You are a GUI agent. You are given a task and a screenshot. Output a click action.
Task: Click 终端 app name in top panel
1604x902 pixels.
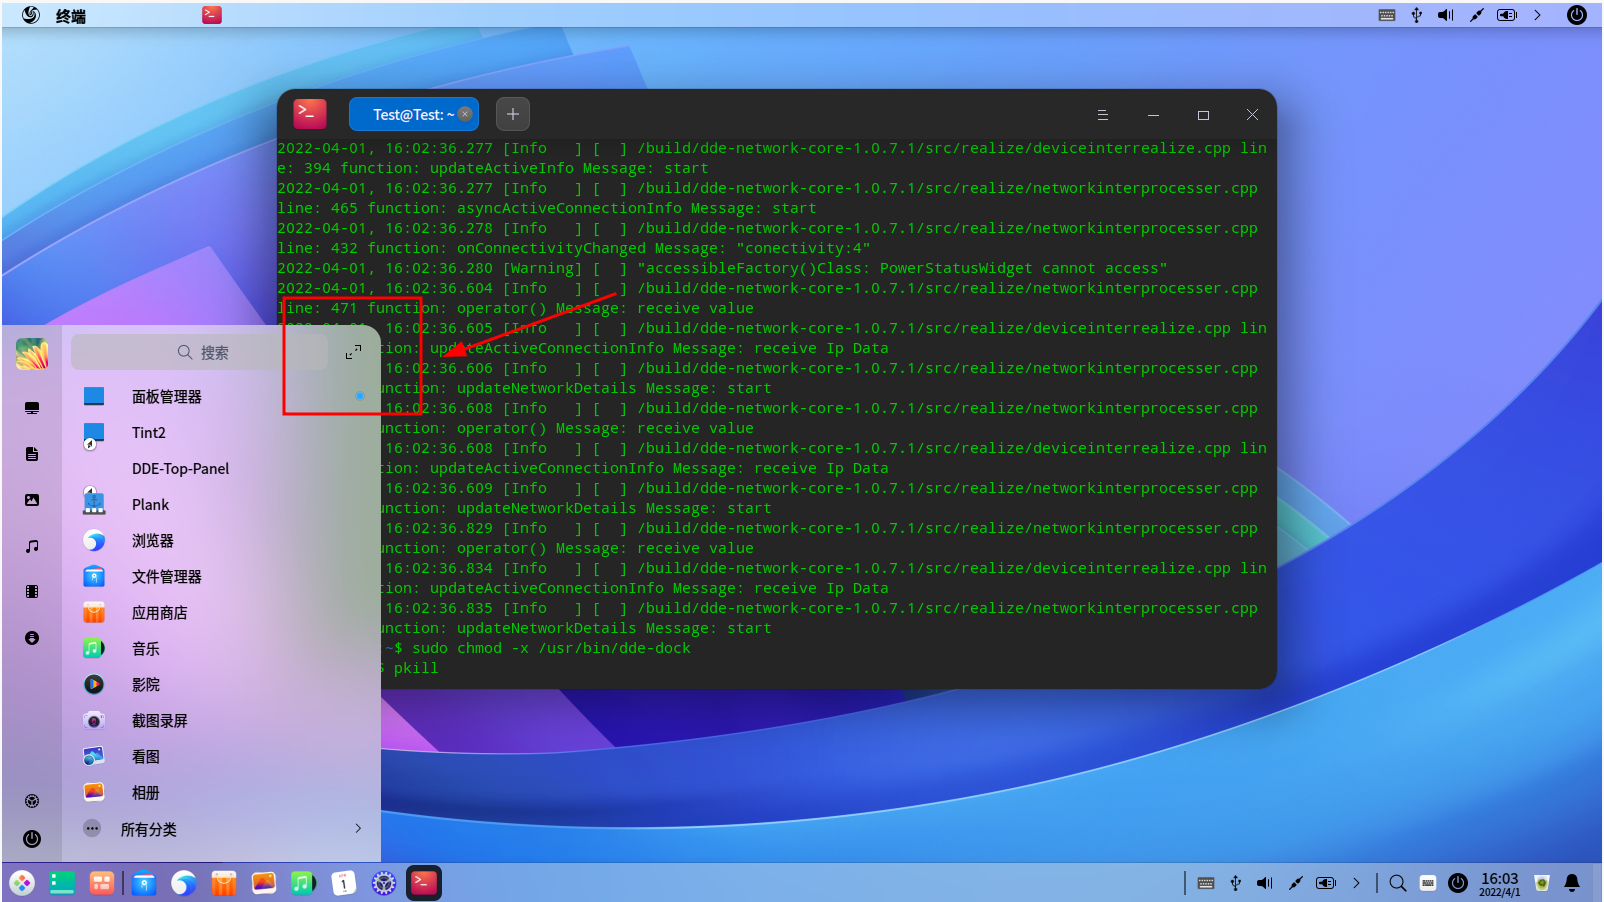pyautogui.click(x=71, y=16)
